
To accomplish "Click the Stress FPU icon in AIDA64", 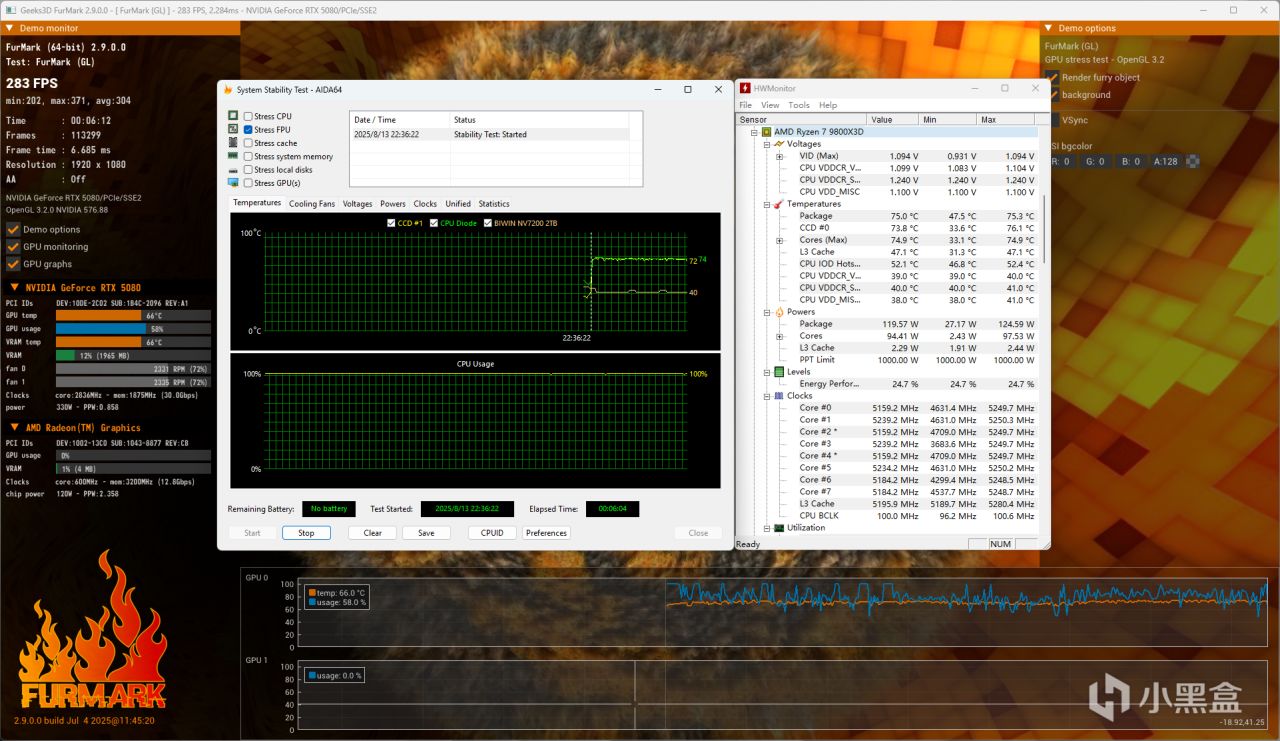I will pos(233,129).
